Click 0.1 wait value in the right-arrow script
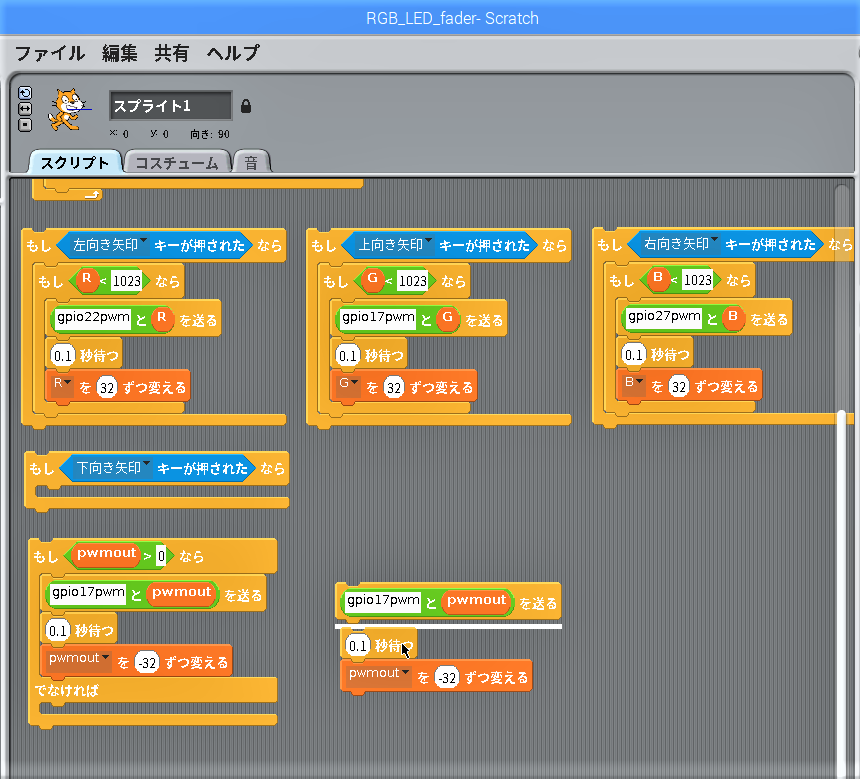860x779 pixels. tap(633, 355)
